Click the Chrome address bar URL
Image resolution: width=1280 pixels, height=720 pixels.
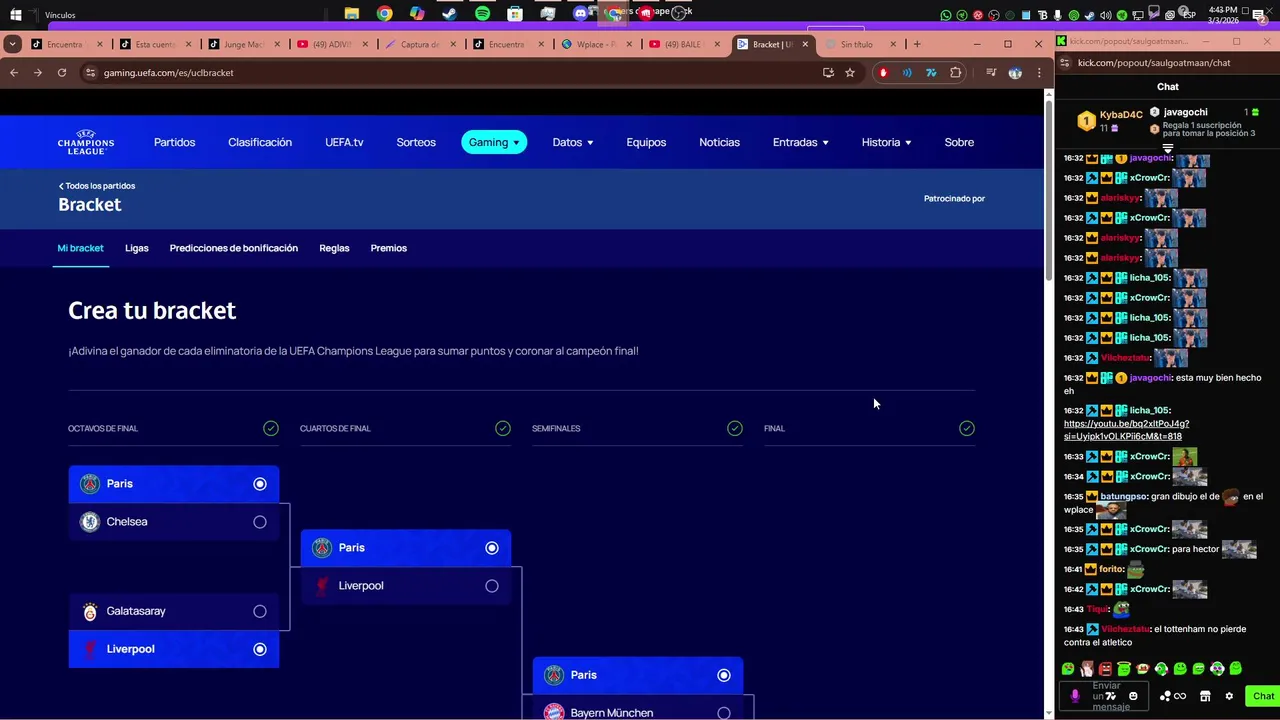tap(169, 72)
